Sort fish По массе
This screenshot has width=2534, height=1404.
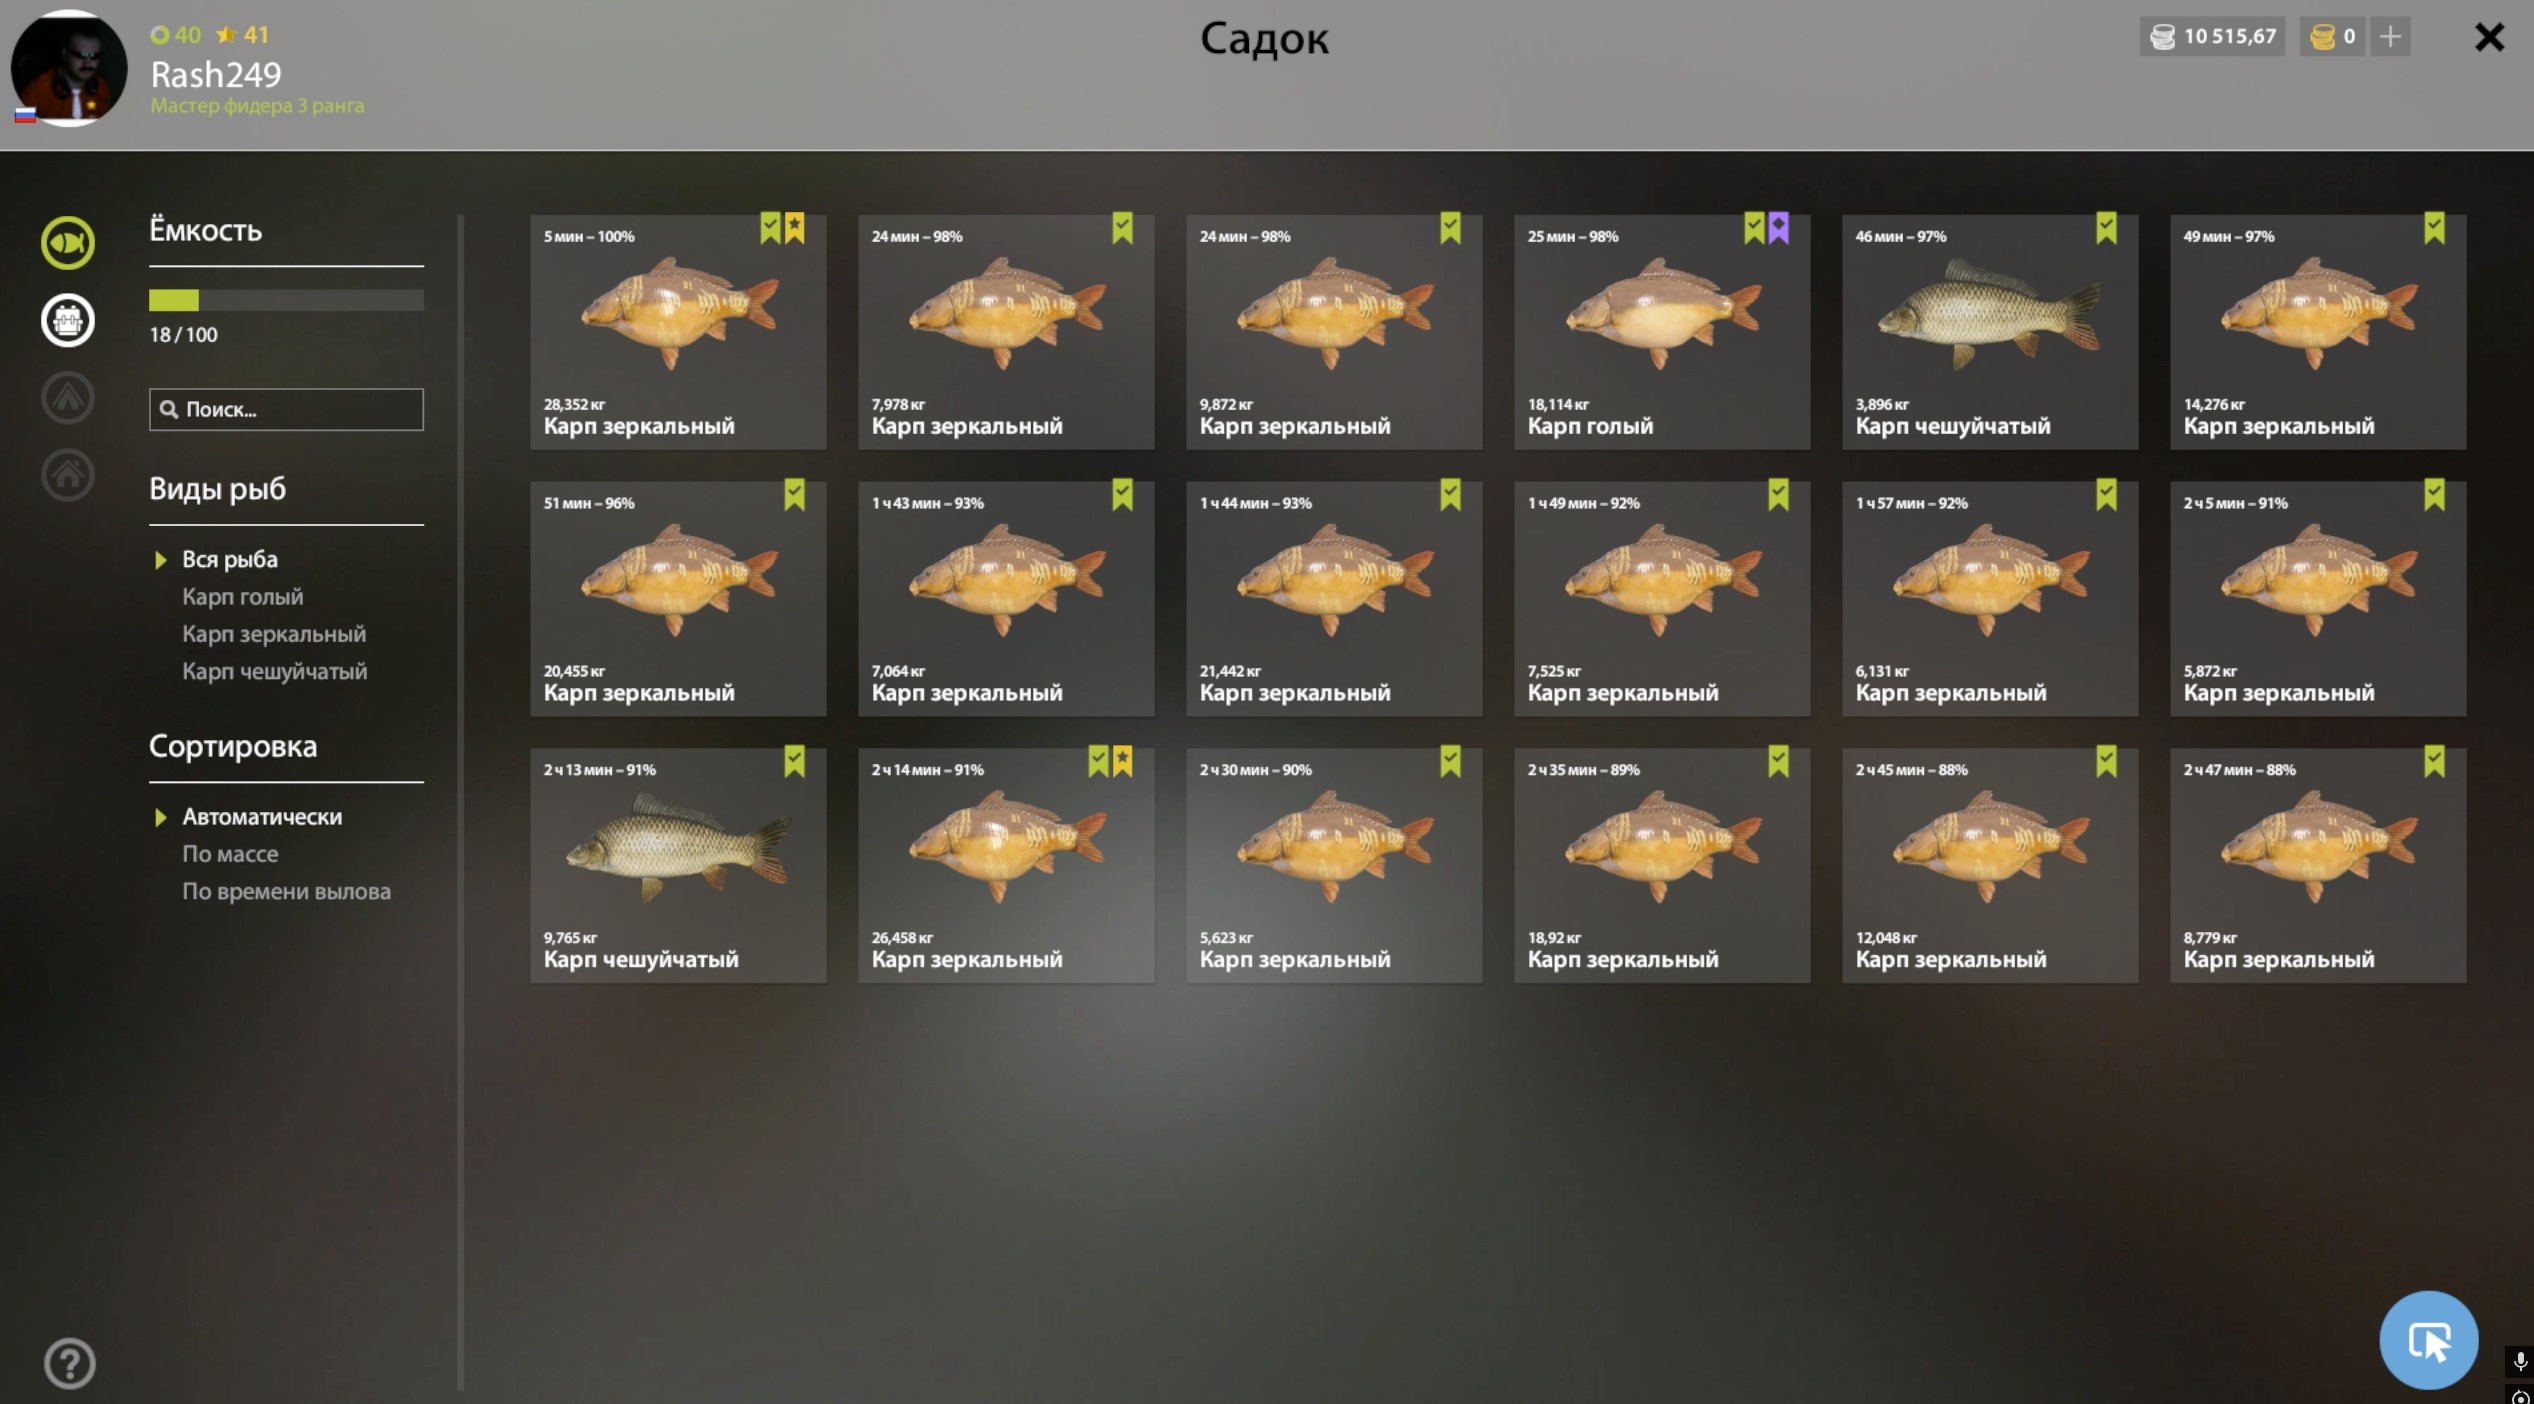click(230, 854)
